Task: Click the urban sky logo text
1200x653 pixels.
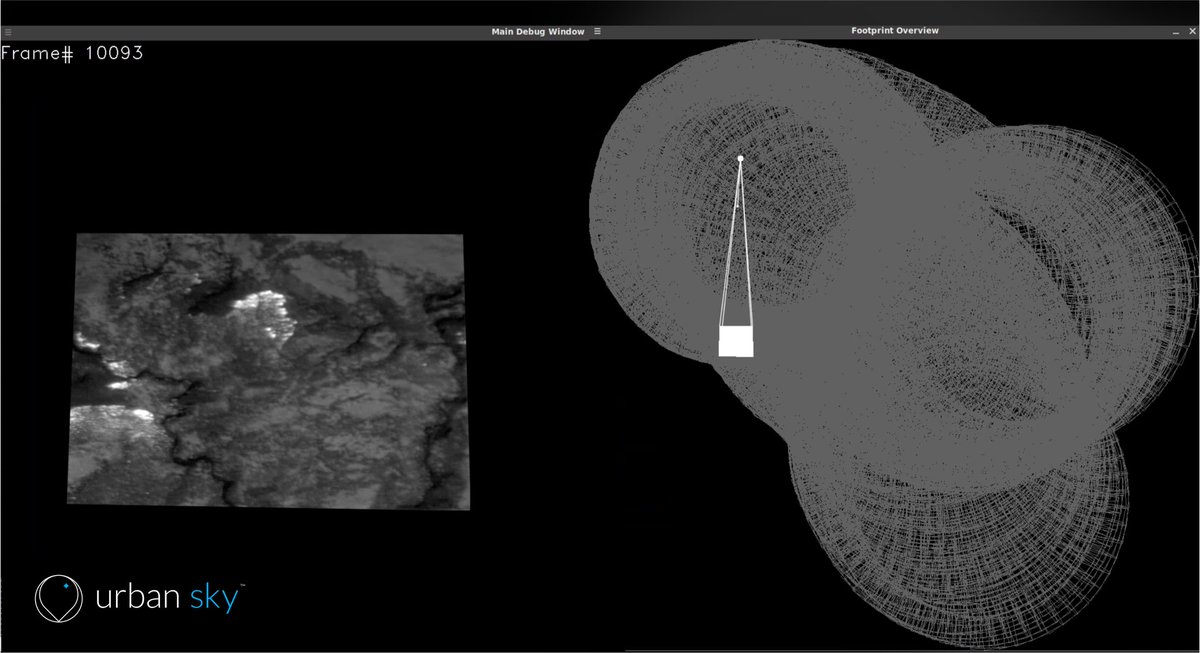Action: tap(168, 598)
